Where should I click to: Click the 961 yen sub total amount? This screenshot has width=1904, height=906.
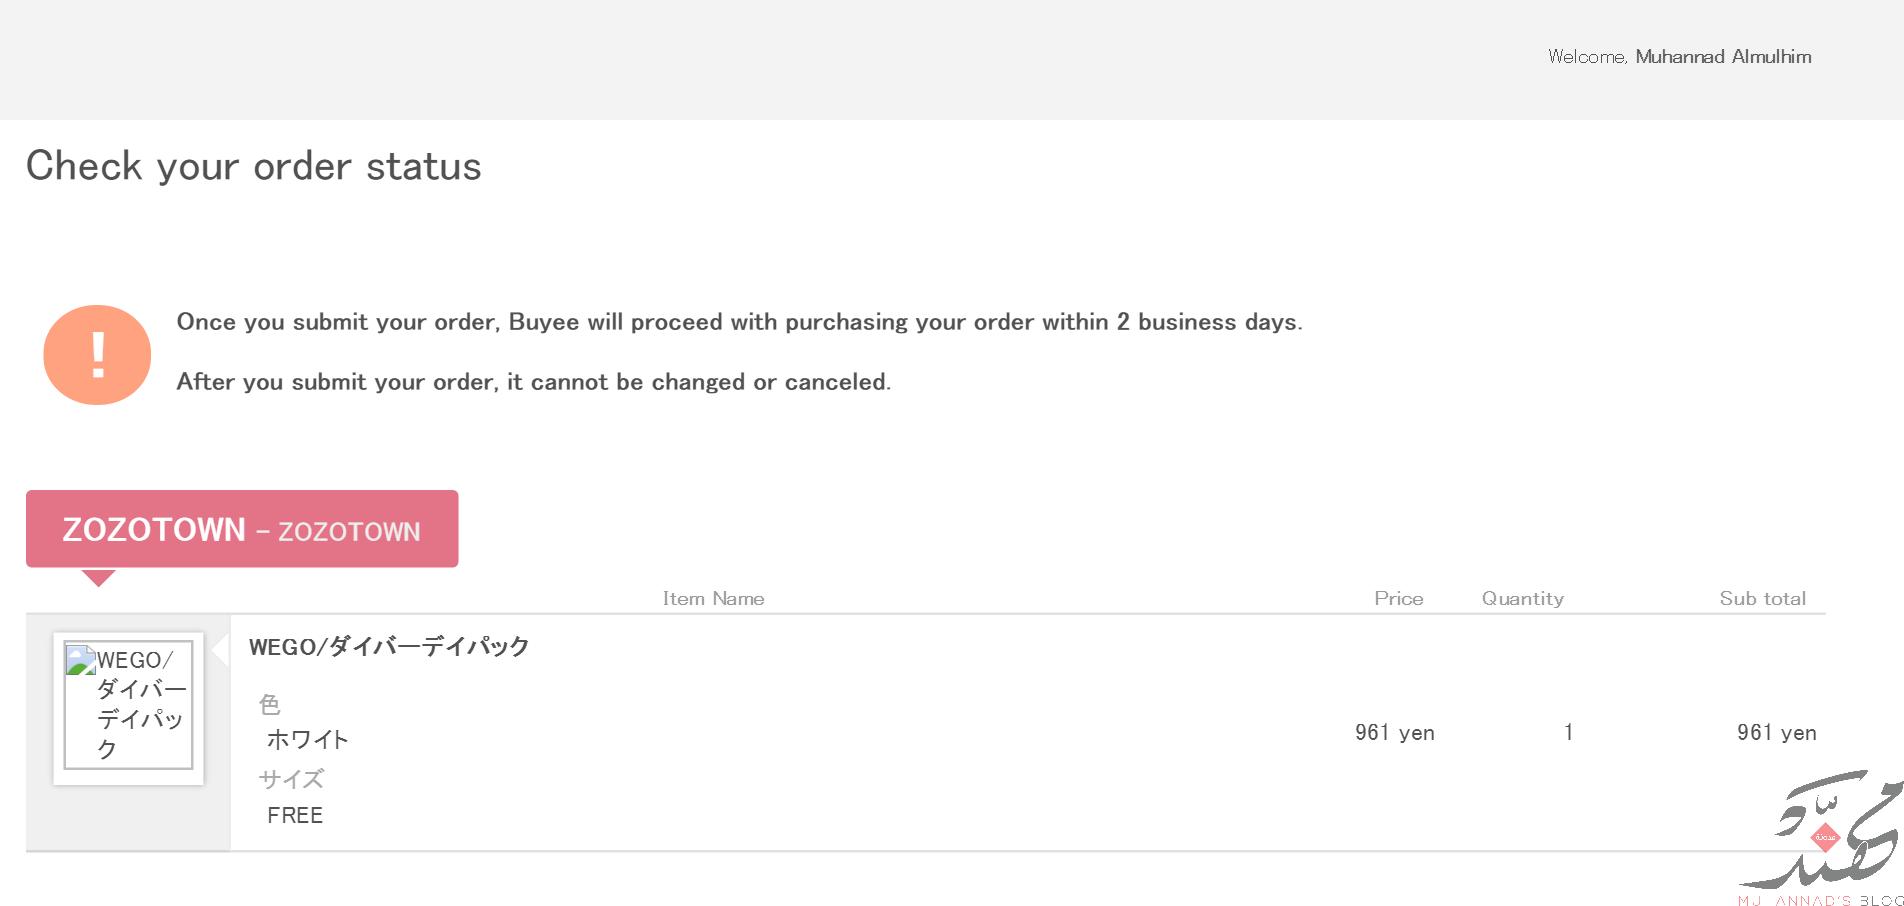1776,733
